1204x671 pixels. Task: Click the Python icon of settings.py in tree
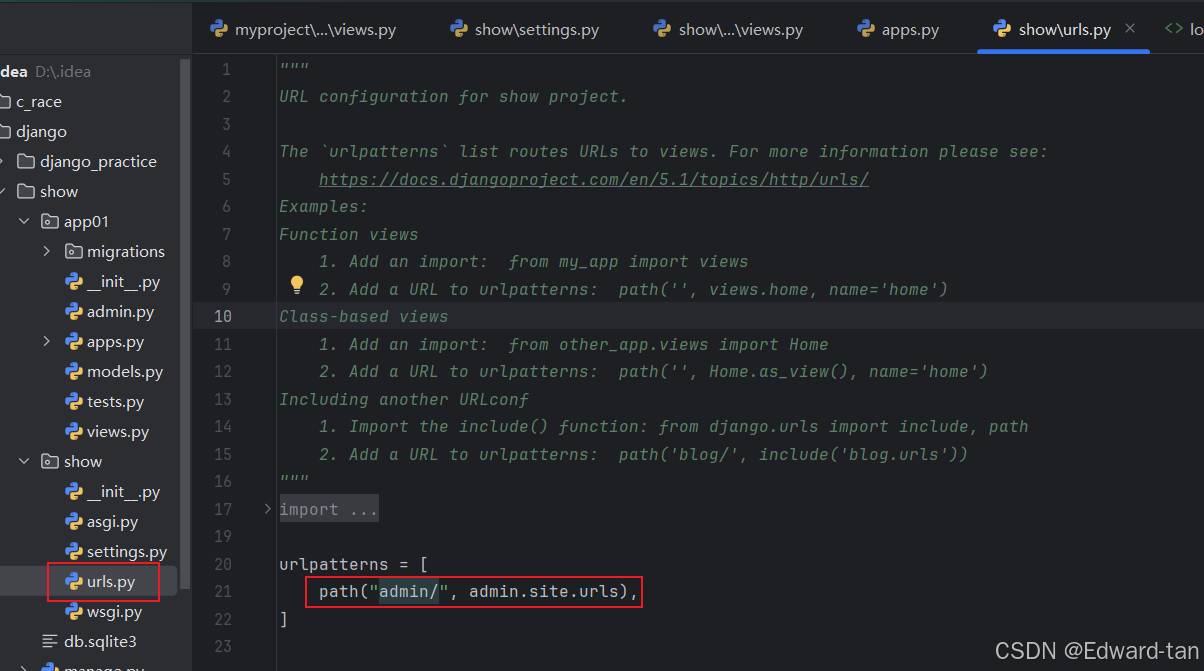point(73,552)
